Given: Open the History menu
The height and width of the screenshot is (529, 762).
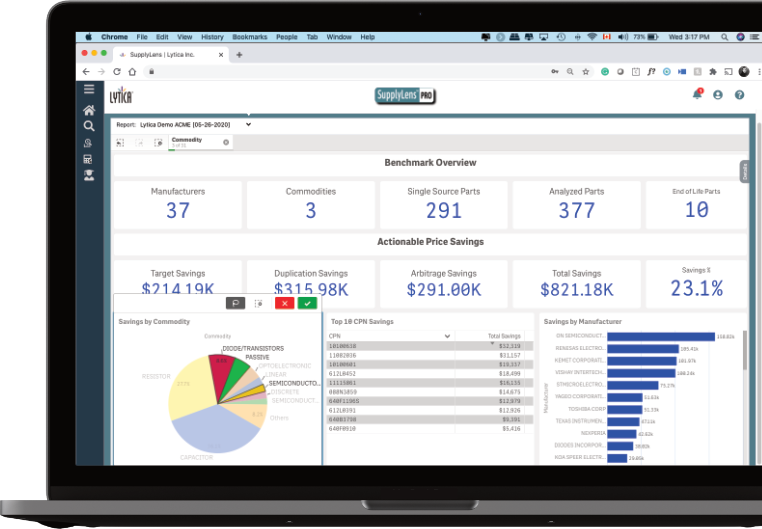Looking at the screenshot, I should click(212, 37).
